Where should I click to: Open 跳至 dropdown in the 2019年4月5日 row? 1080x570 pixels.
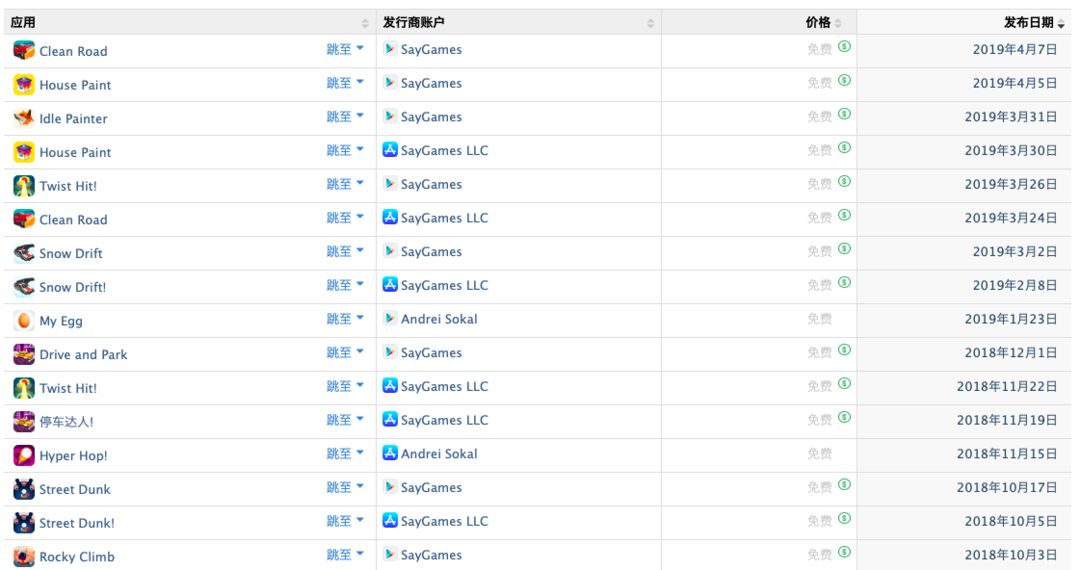coord(345,83)
